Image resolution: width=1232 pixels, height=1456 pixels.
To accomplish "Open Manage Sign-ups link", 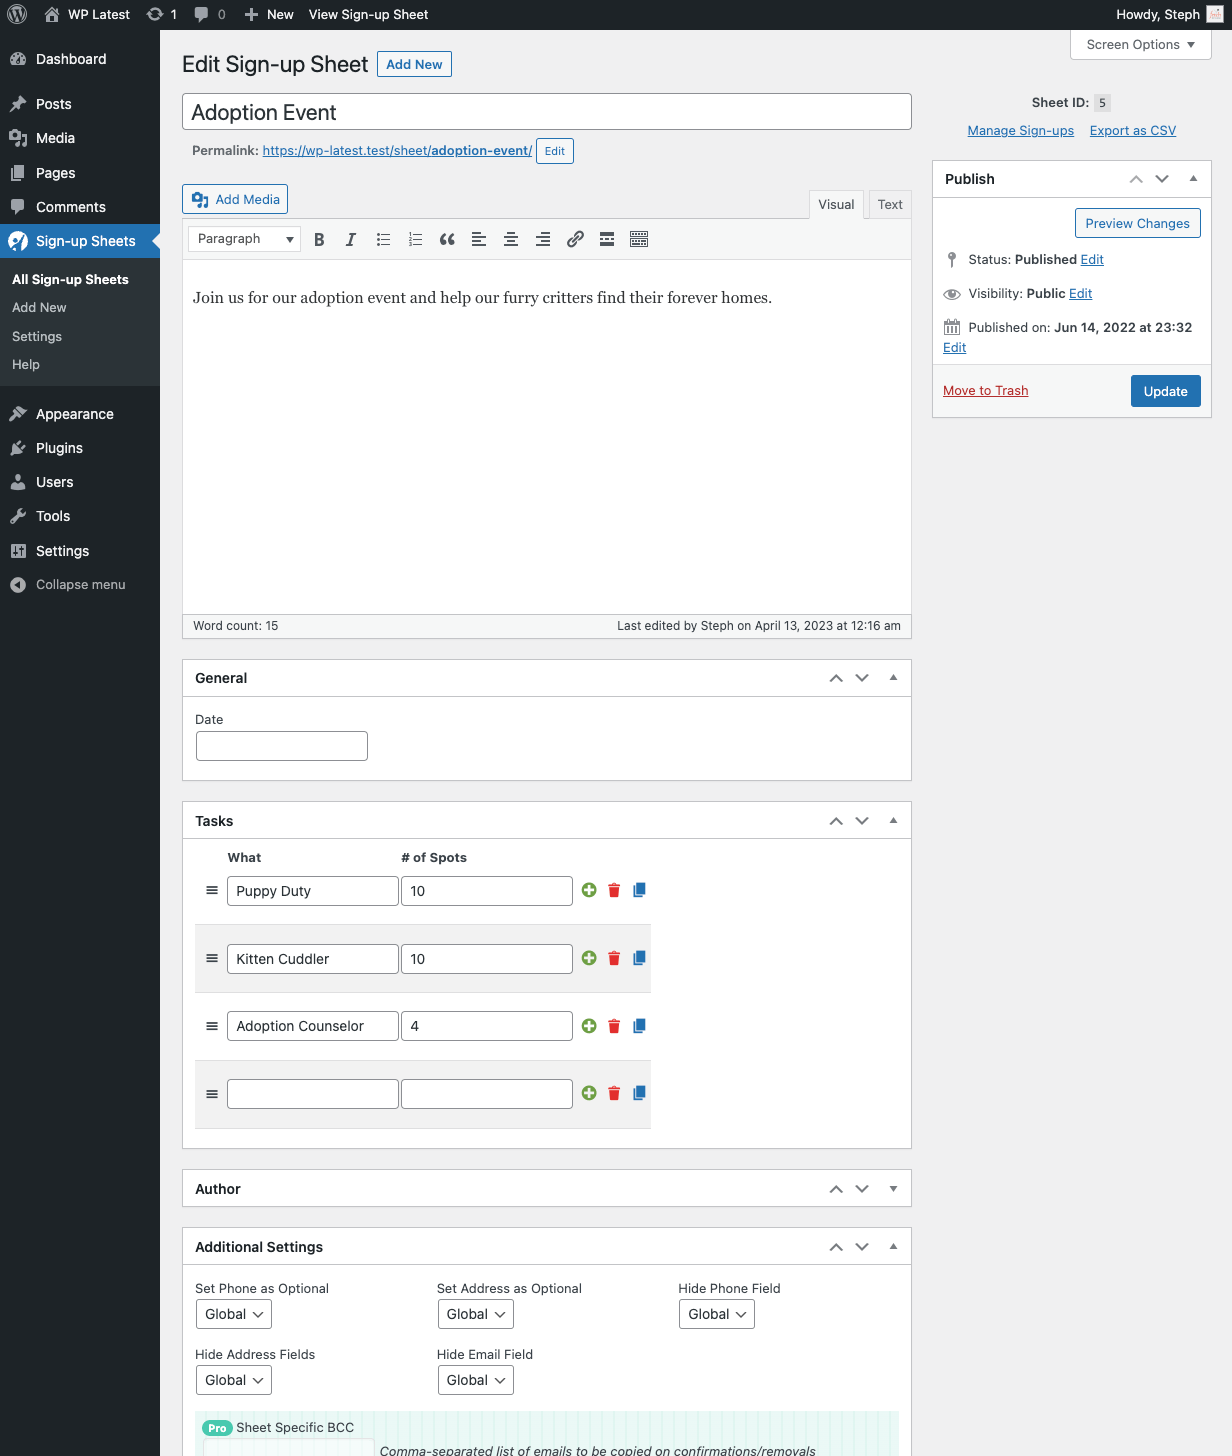I will pyautogui.click(x=1021, y=131).
